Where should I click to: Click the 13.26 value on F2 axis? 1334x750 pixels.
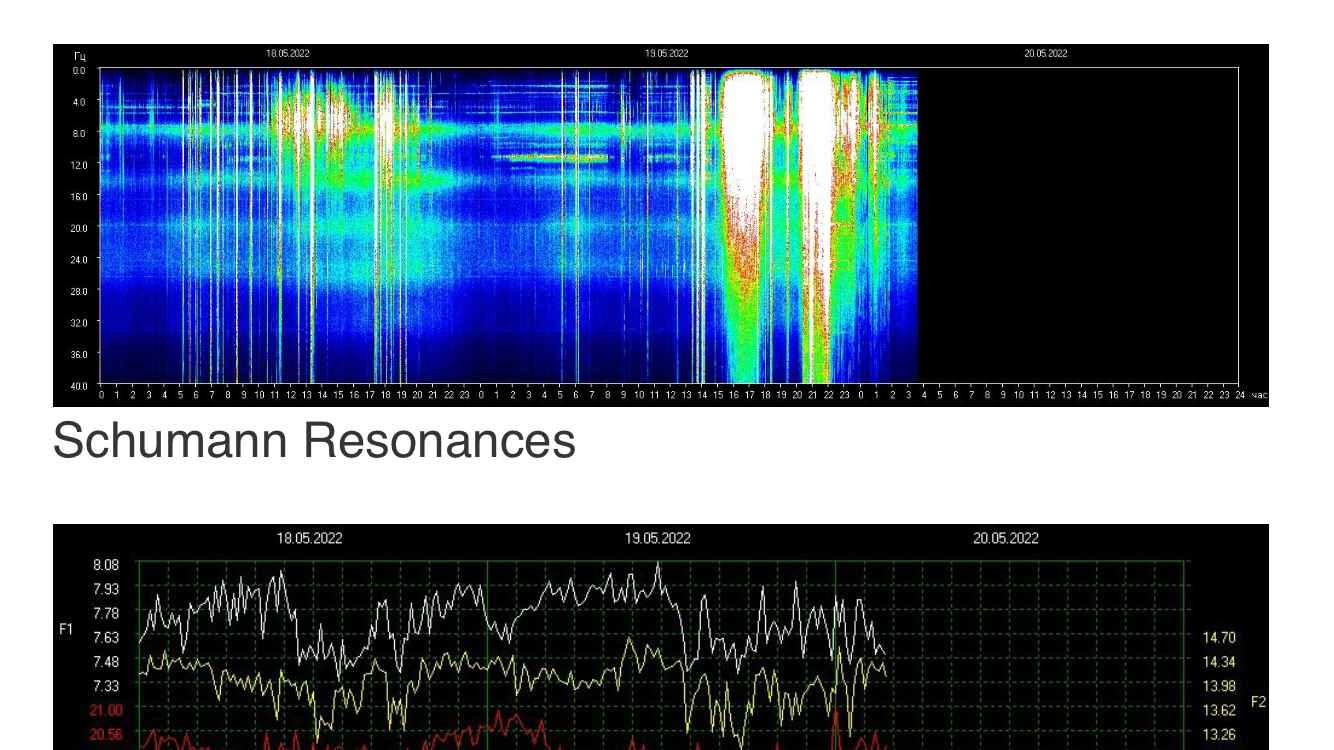[1219, 735]
